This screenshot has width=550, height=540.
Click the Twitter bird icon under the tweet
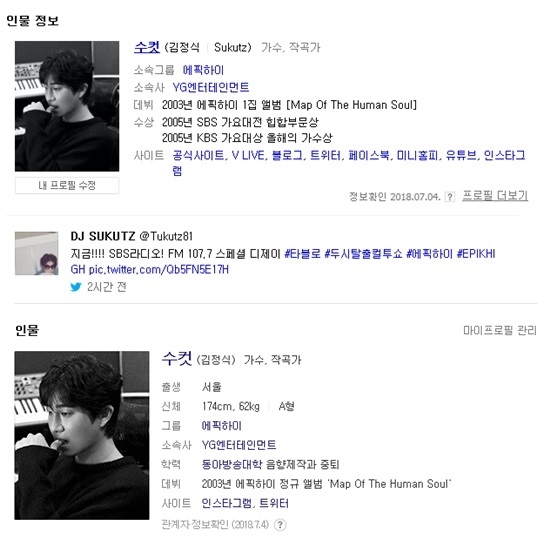tap(76, 287)
